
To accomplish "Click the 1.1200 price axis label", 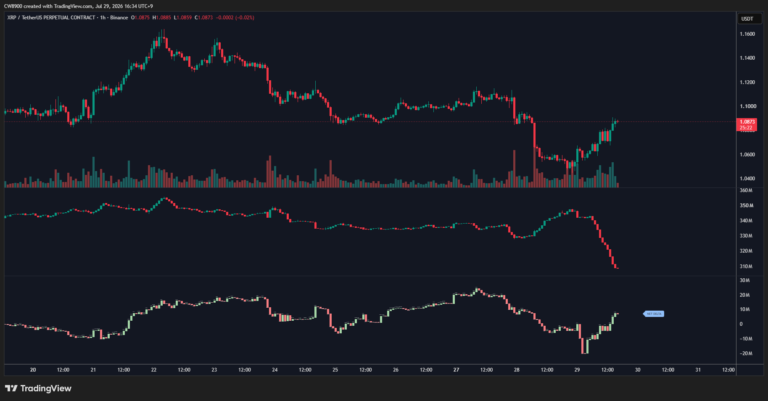I will tap(747, 82).
